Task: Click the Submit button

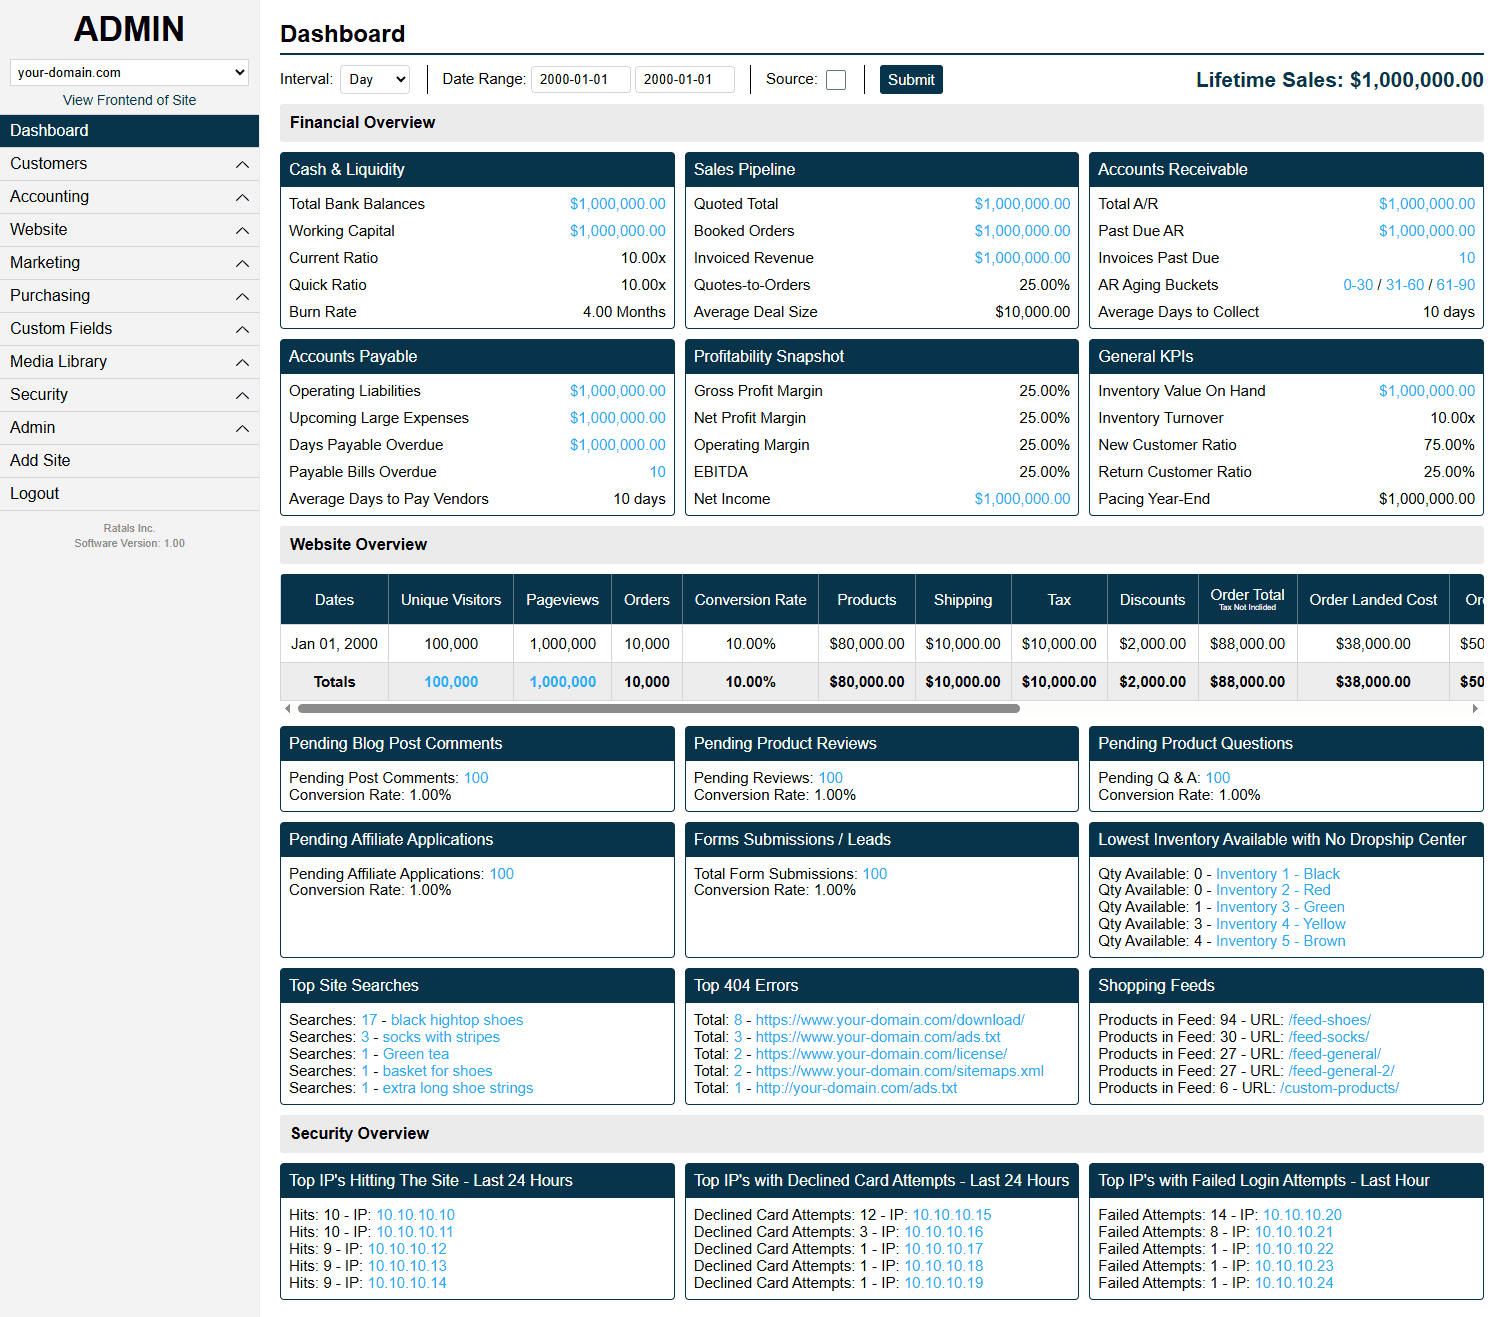Action: (x=910, y=79)
